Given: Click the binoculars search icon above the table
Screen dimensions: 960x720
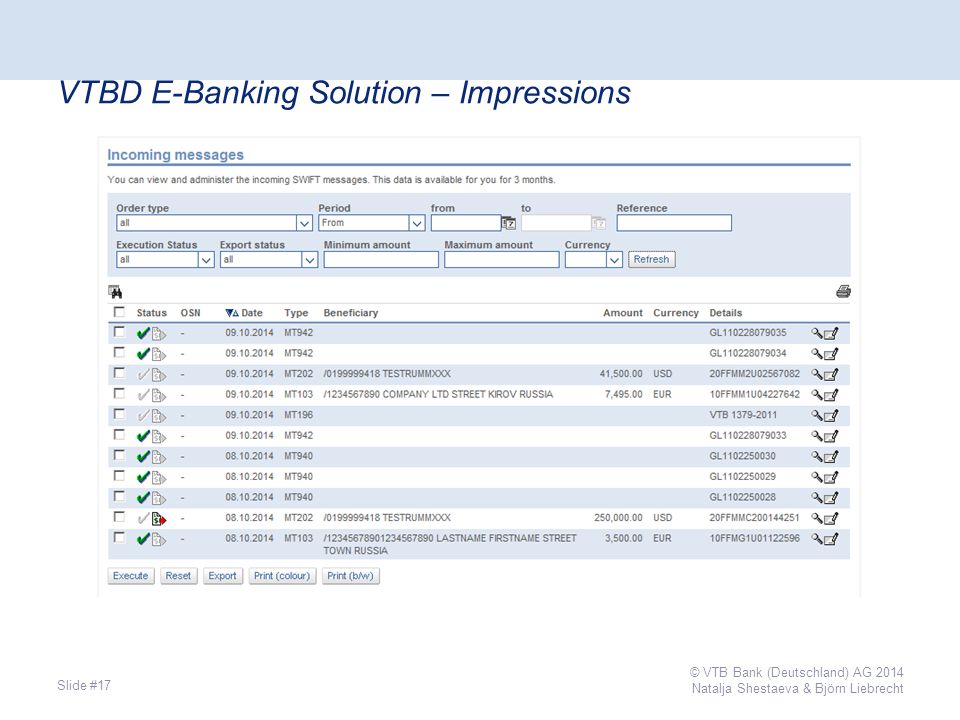Looking at the screenshot, I should click(115, 292).
